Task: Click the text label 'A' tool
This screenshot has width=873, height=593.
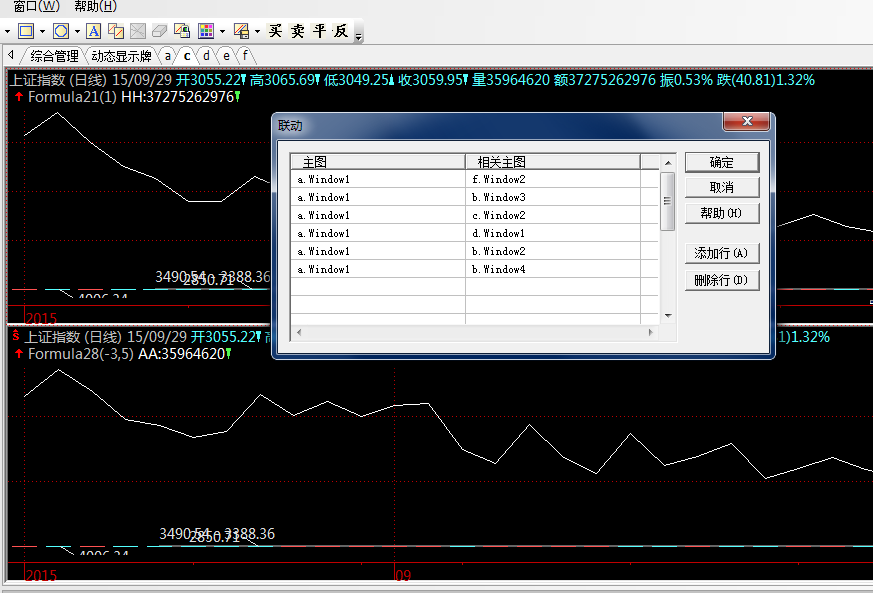Action: point(93,31)
